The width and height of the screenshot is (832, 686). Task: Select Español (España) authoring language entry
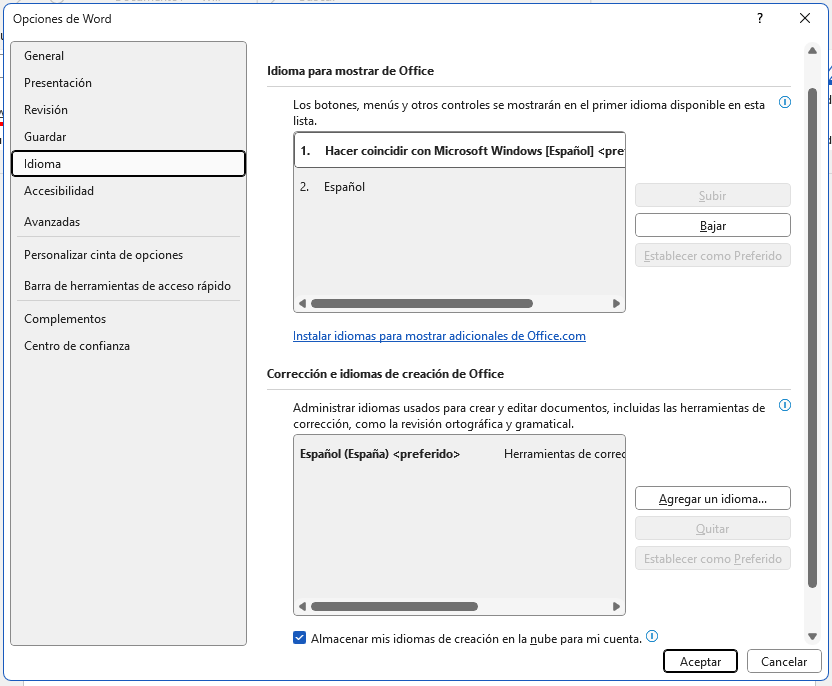click(380, 454)
